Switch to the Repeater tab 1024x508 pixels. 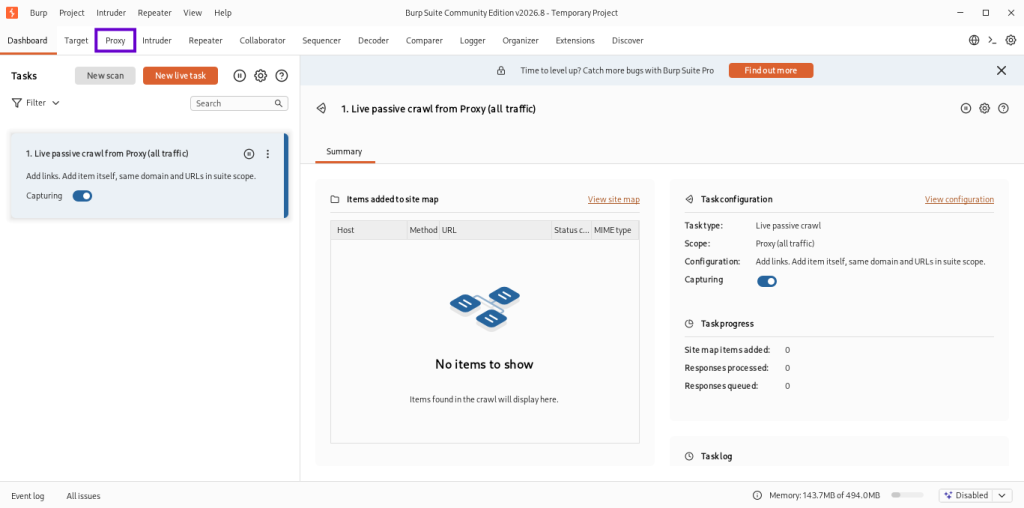206,40
